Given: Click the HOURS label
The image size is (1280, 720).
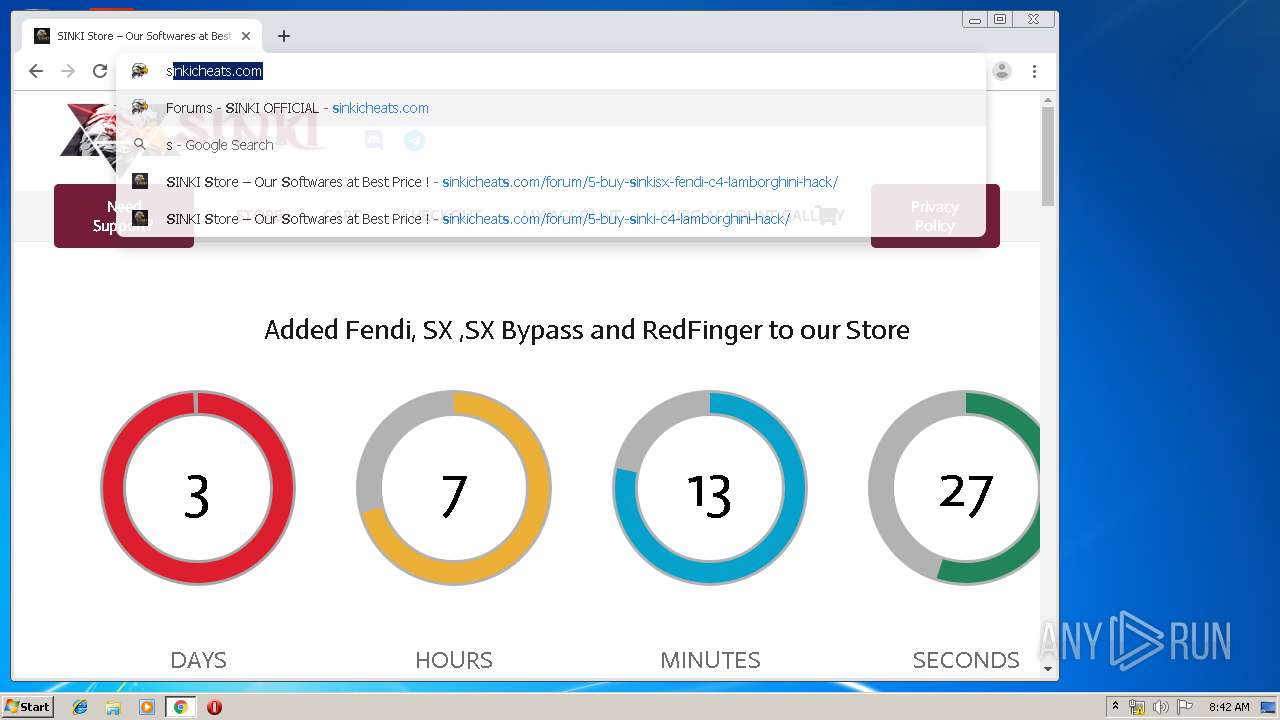Looking at the screenshot, I should pyautogui.click(x=454, y=660).
